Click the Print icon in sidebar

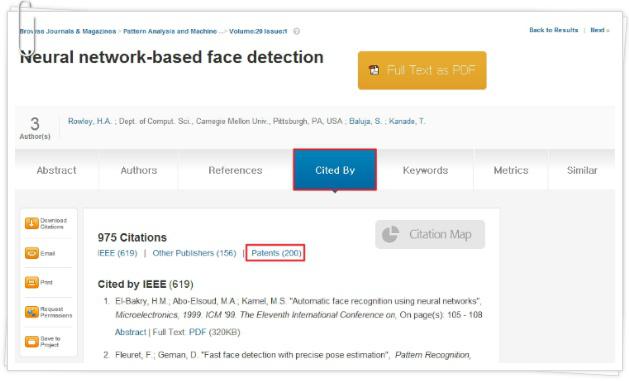point(32,282)
